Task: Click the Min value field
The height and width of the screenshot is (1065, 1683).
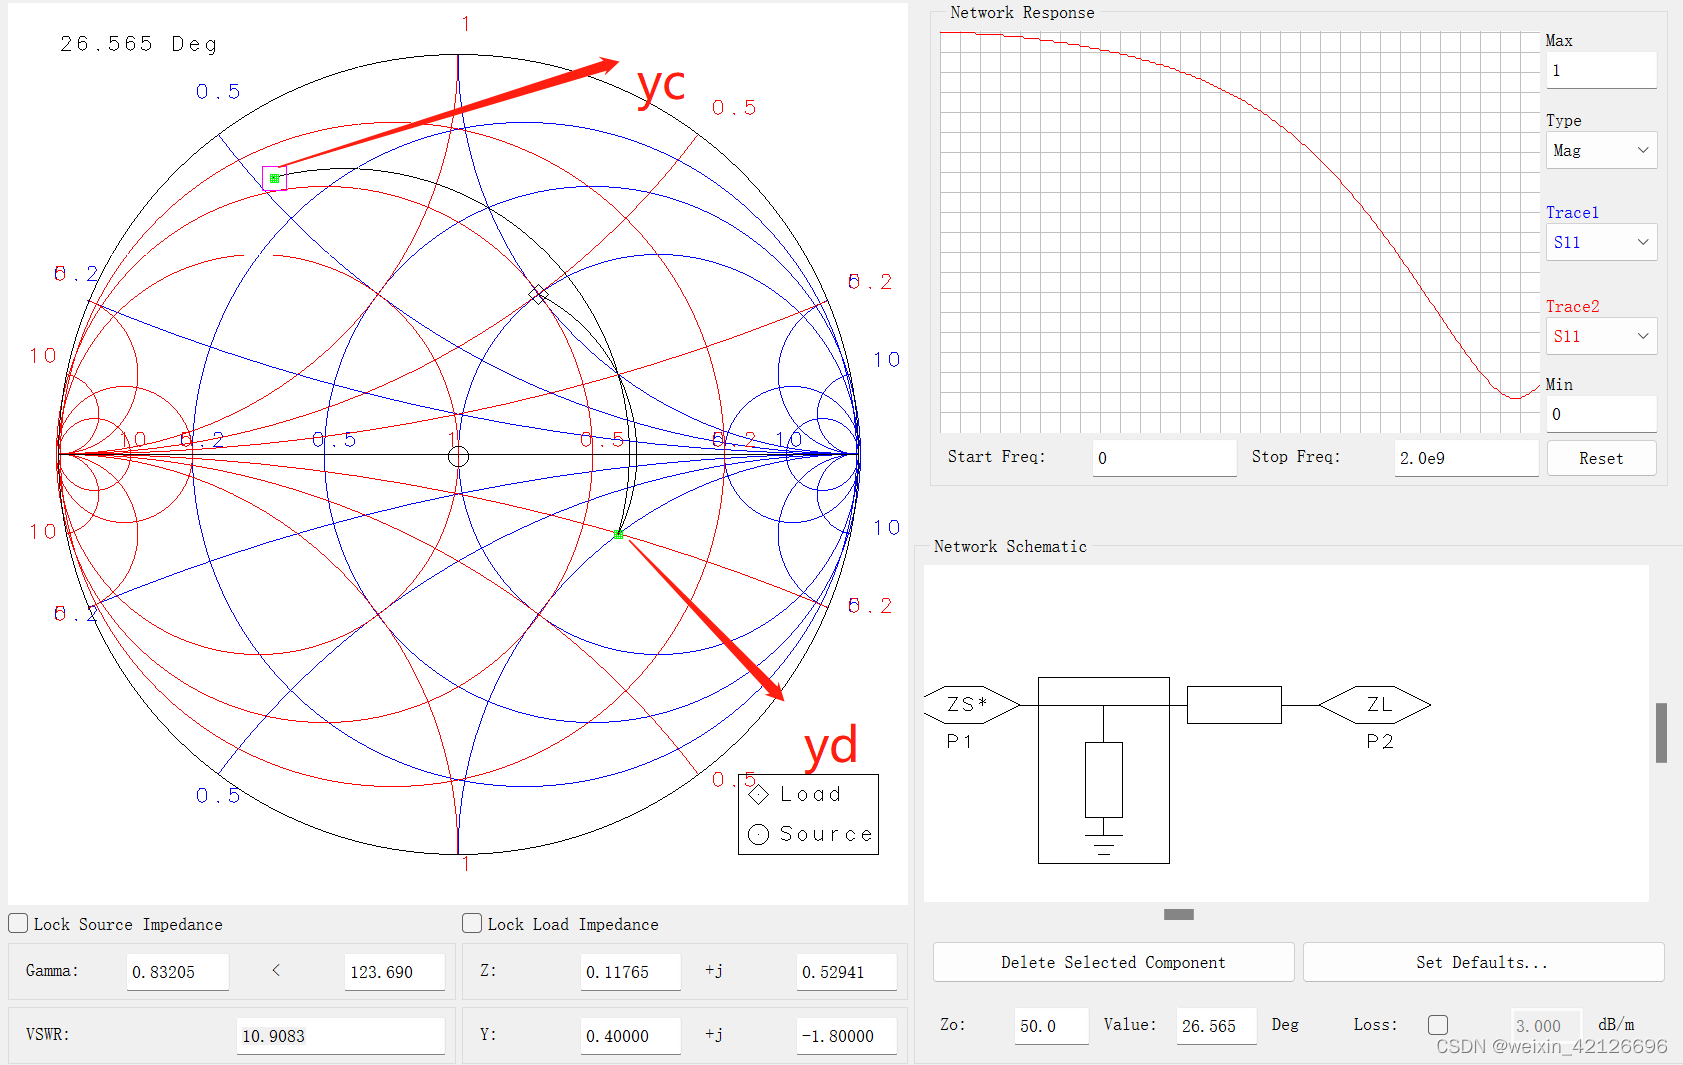Action: pyautogui.click(x=1602, y=414)
